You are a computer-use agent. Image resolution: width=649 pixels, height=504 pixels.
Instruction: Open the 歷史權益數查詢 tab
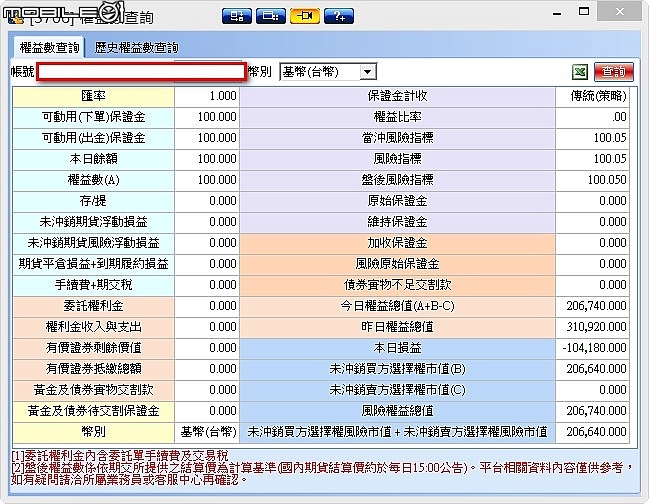coord(137,48)
